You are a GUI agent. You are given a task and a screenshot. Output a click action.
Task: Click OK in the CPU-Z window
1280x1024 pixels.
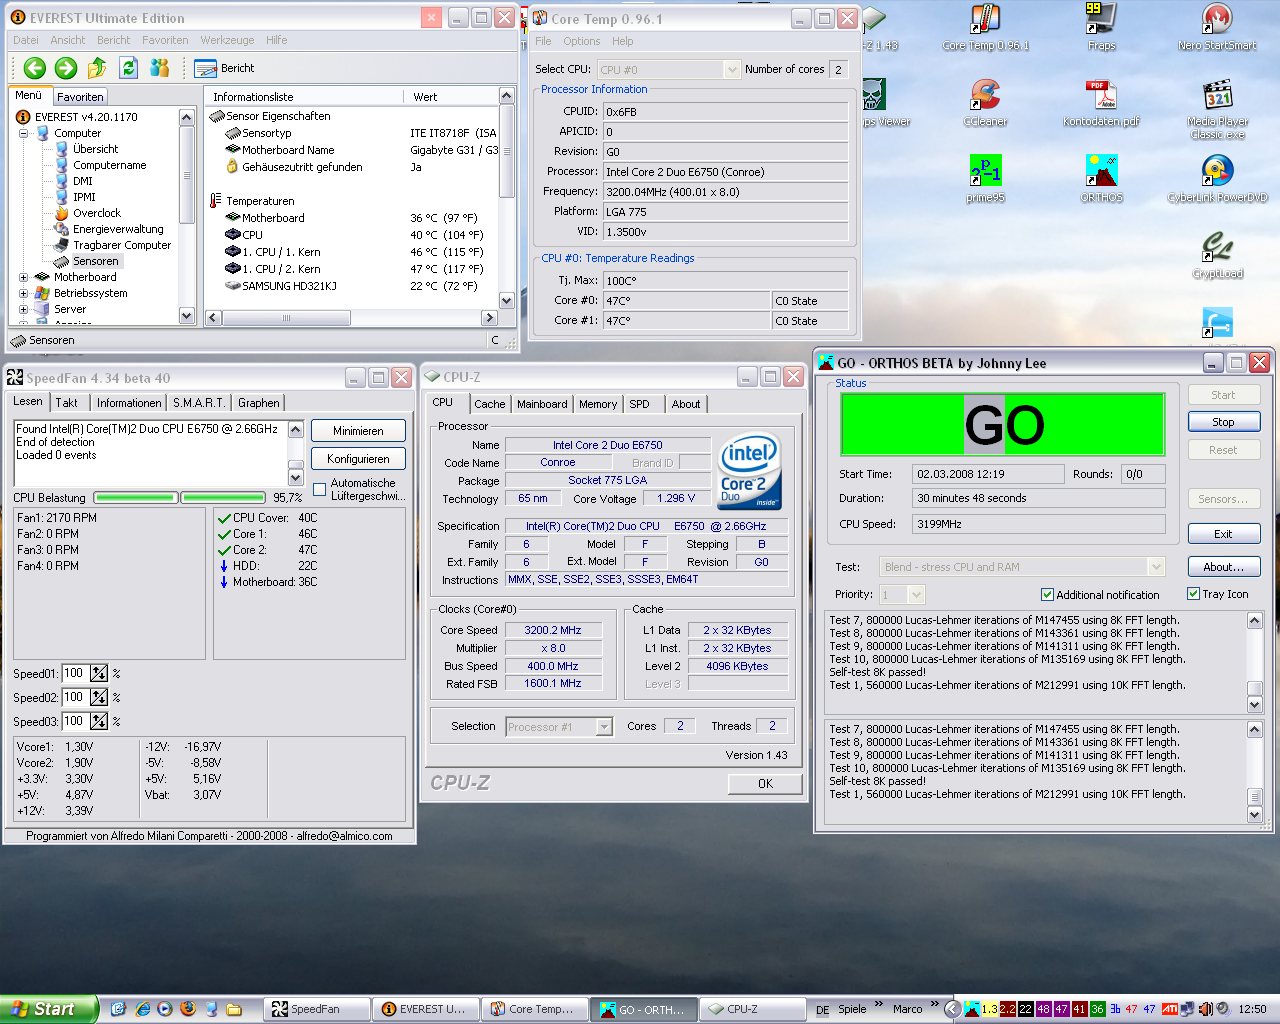click(x=765, y=784)
